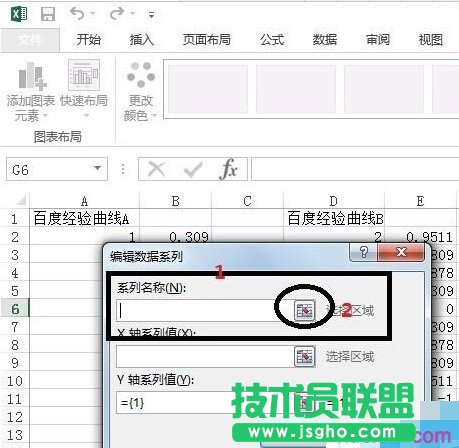Save the workbook with the floppy disk icon
The image size is (459, 448).
coord(48,14)
